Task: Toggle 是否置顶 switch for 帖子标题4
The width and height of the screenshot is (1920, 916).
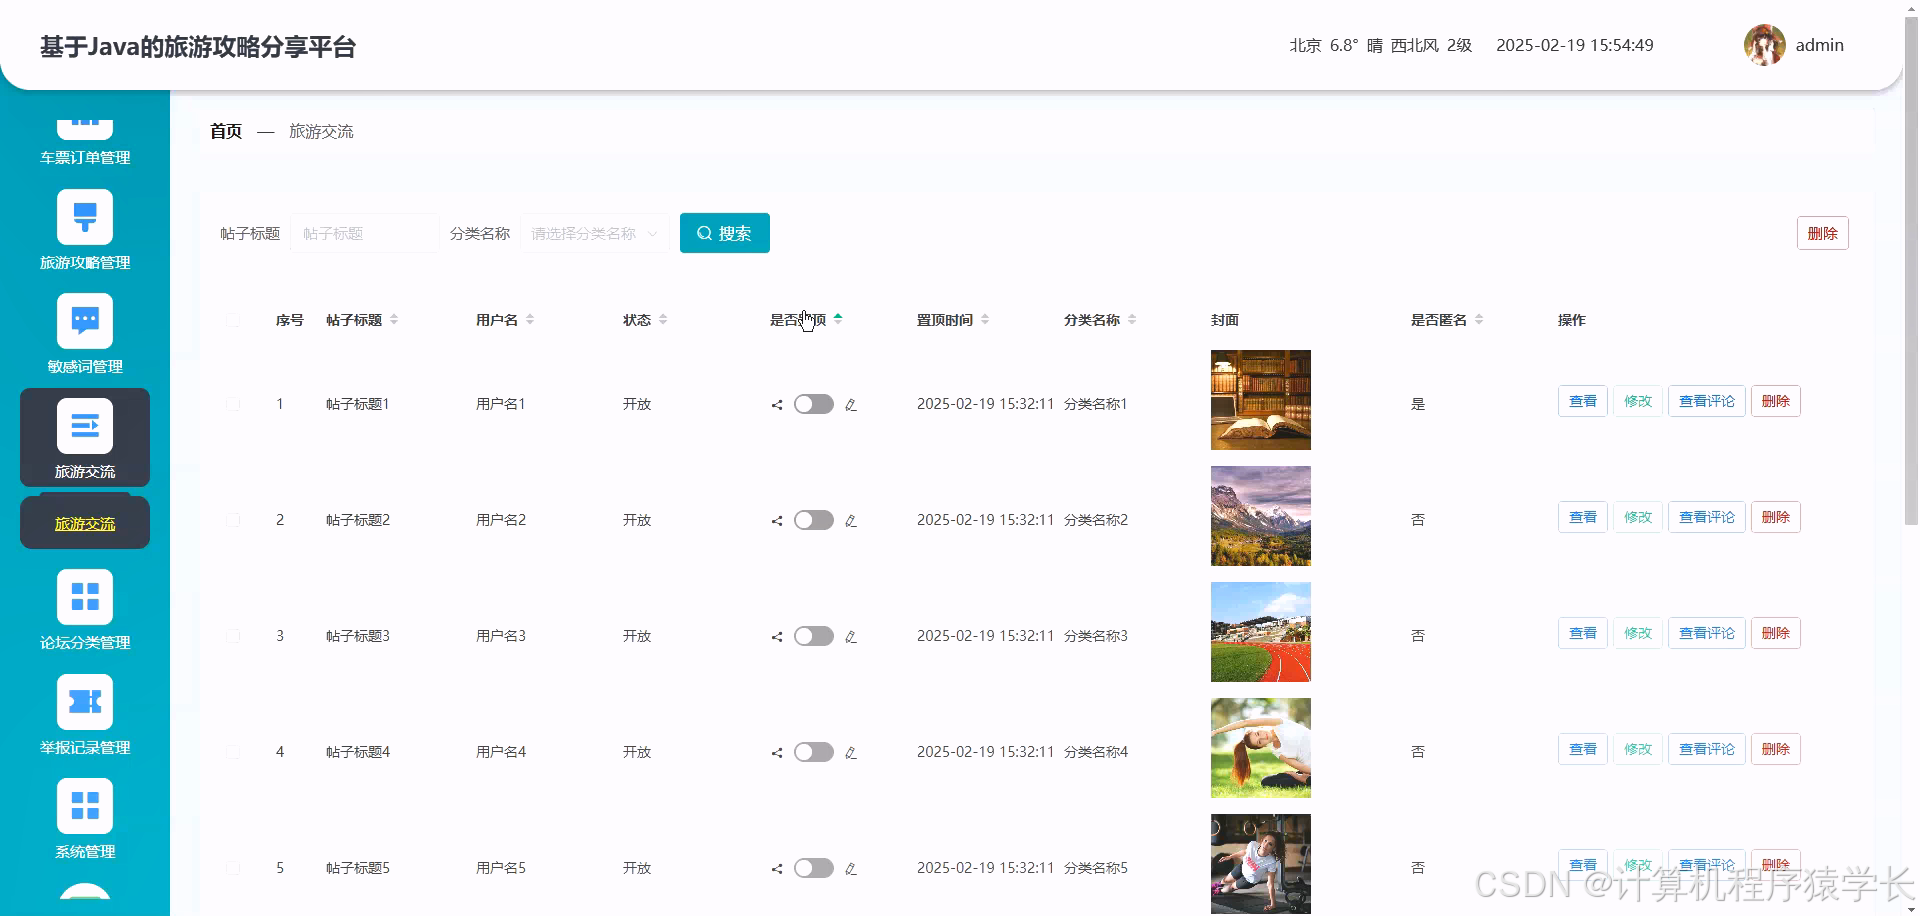Action: [x=814, y=752]
